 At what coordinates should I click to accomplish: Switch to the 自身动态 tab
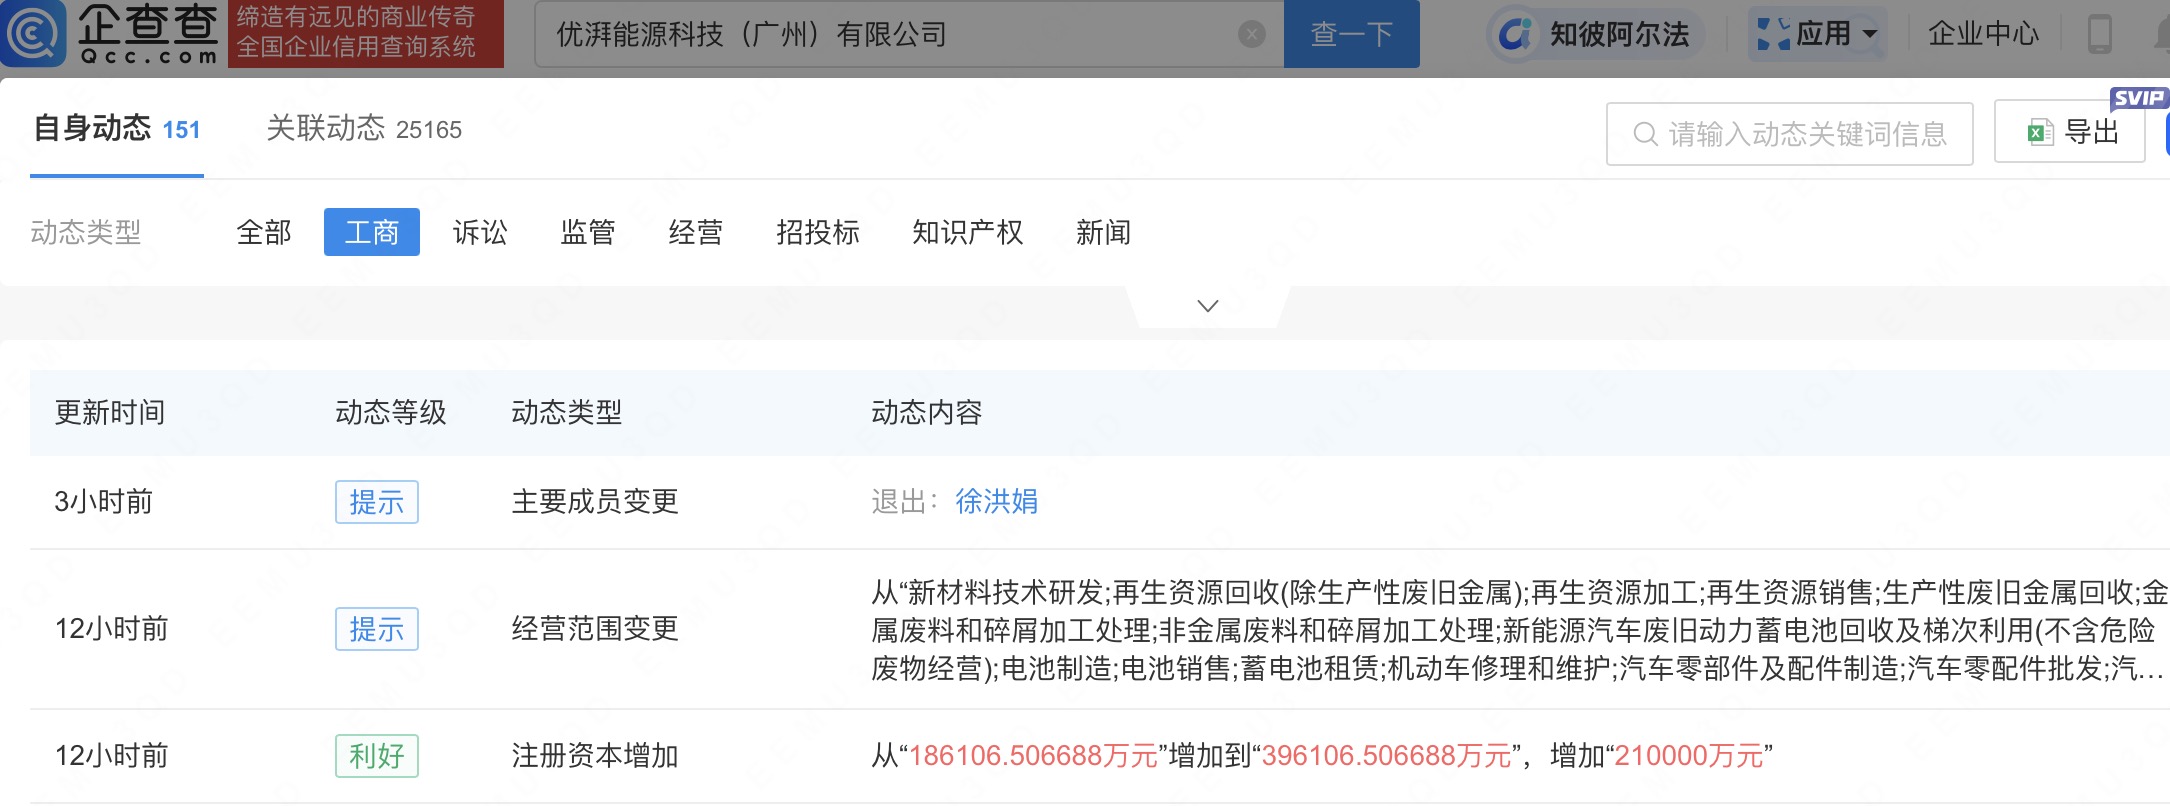coord(117,129)
